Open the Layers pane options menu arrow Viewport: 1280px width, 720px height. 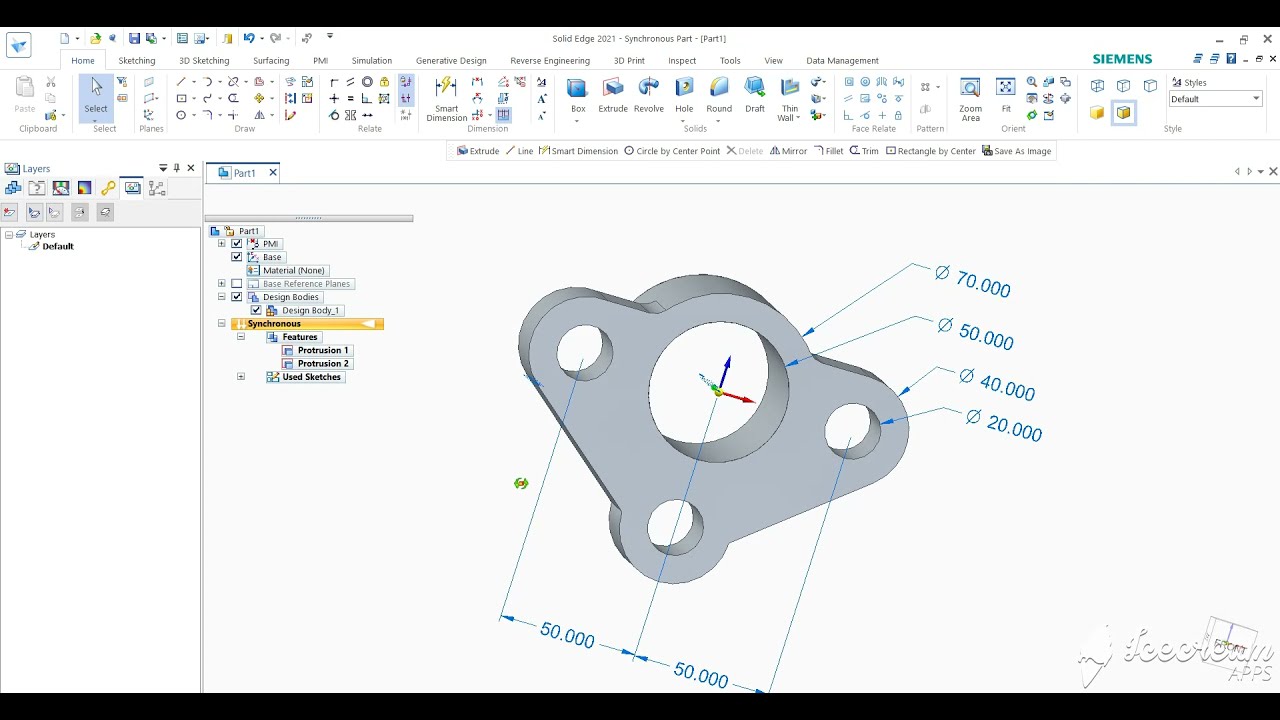pos(163,168)
